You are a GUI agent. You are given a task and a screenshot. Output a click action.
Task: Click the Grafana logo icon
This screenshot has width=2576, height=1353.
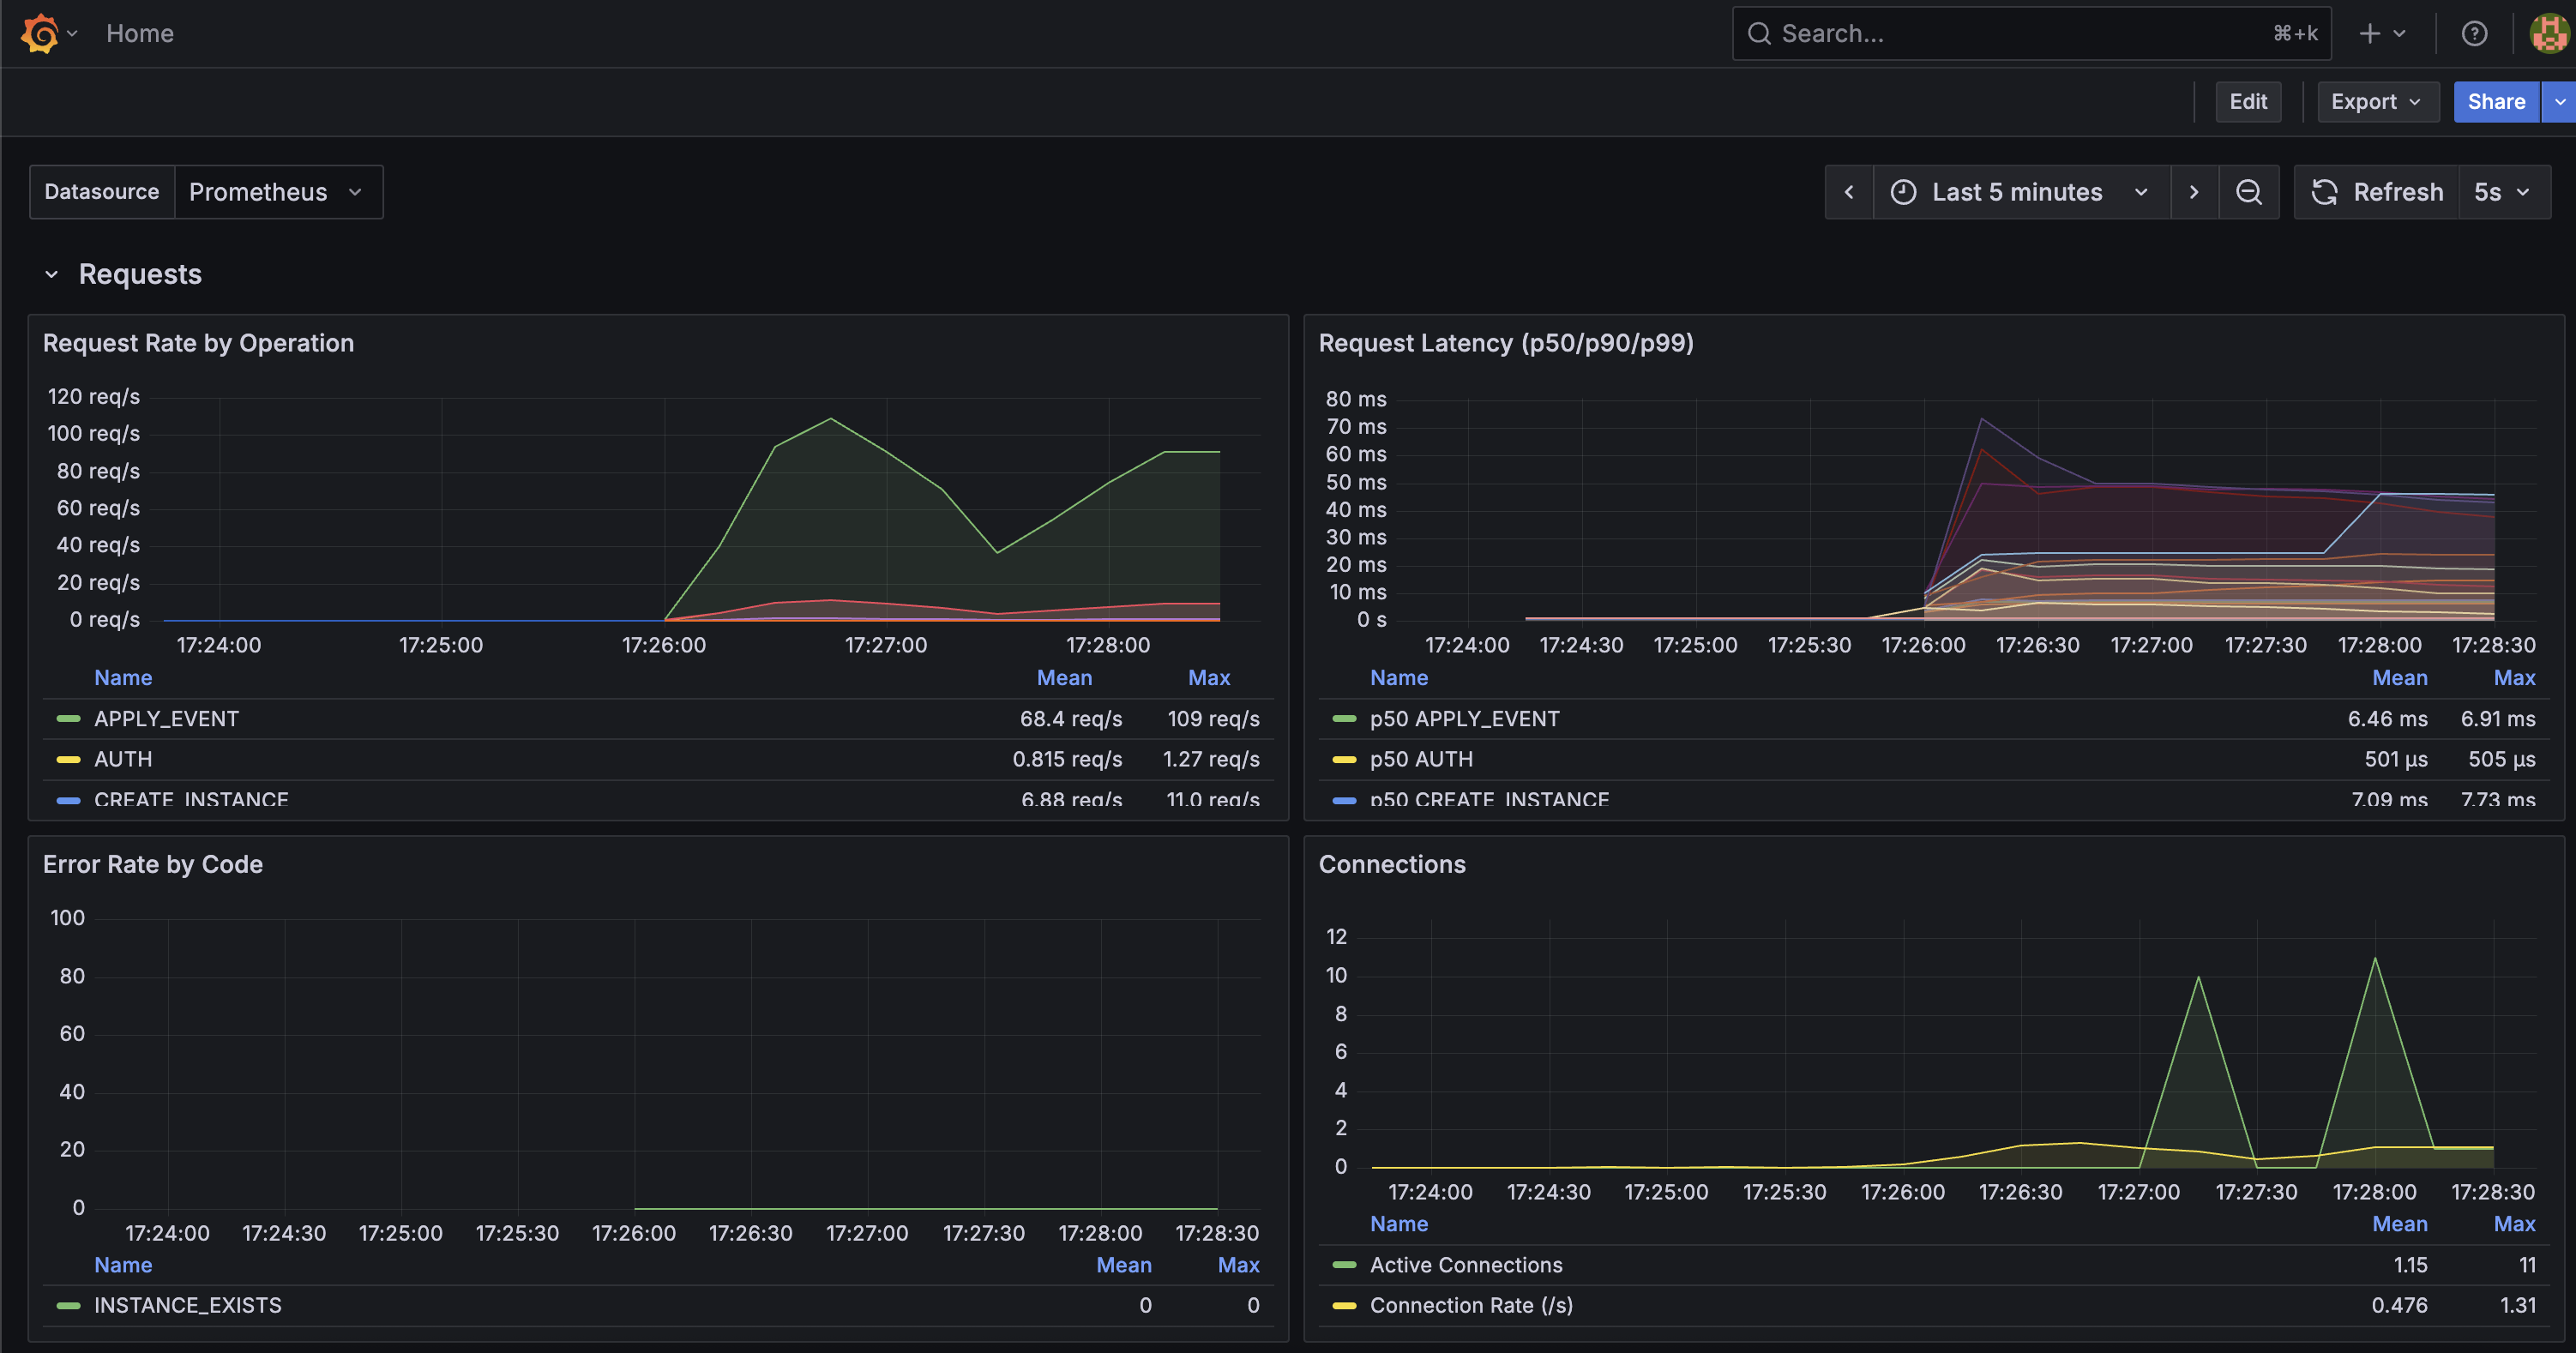point(40,33)
